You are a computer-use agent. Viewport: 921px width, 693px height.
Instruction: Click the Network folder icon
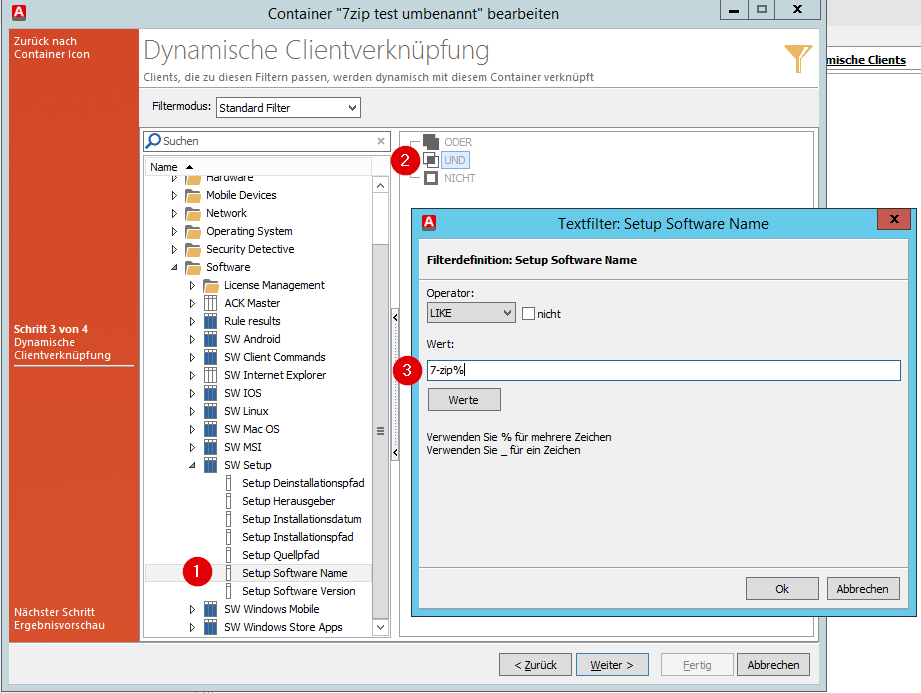tap(193, 213)
